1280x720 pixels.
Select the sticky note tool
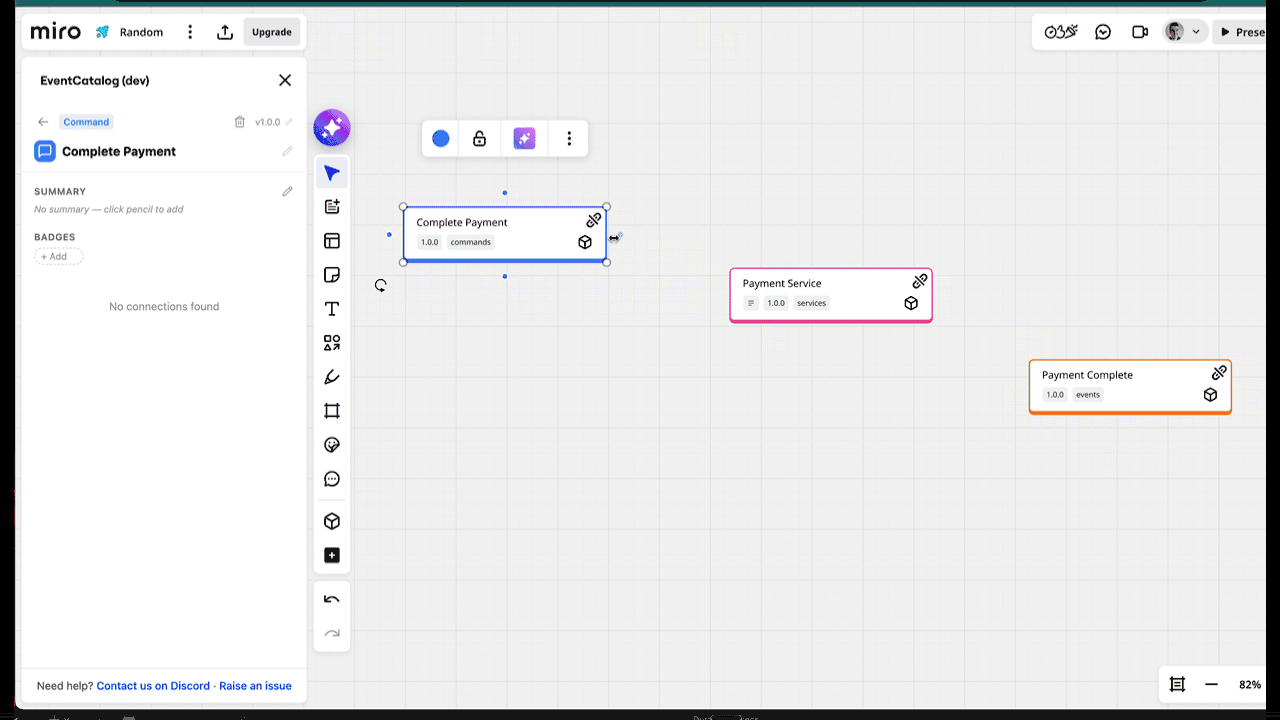331,274
